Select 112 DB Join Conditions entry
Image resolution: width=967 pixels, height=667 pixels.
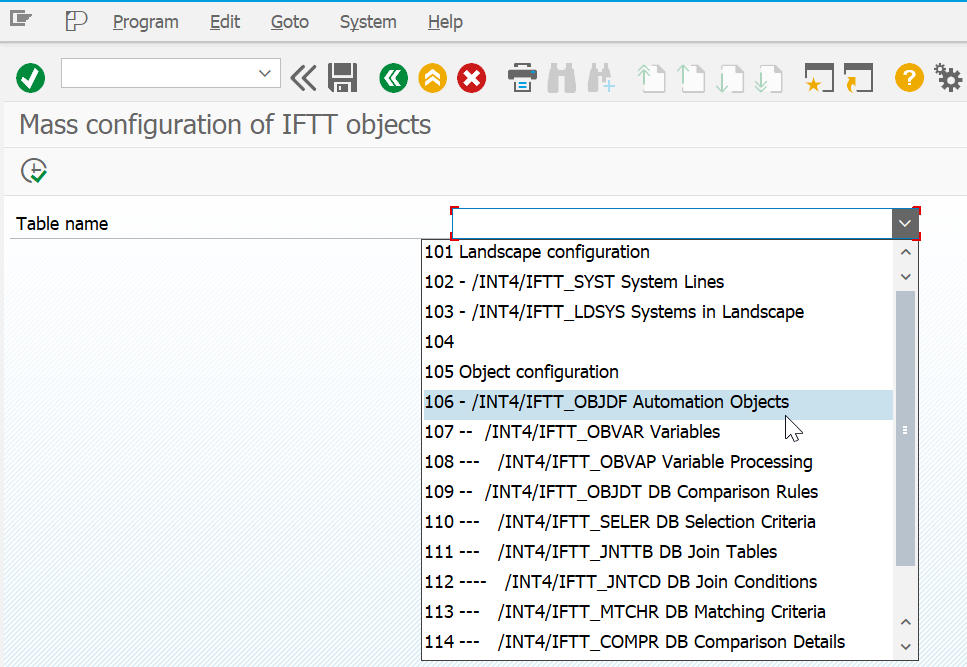pyautogui.click(x=620, y=582)
